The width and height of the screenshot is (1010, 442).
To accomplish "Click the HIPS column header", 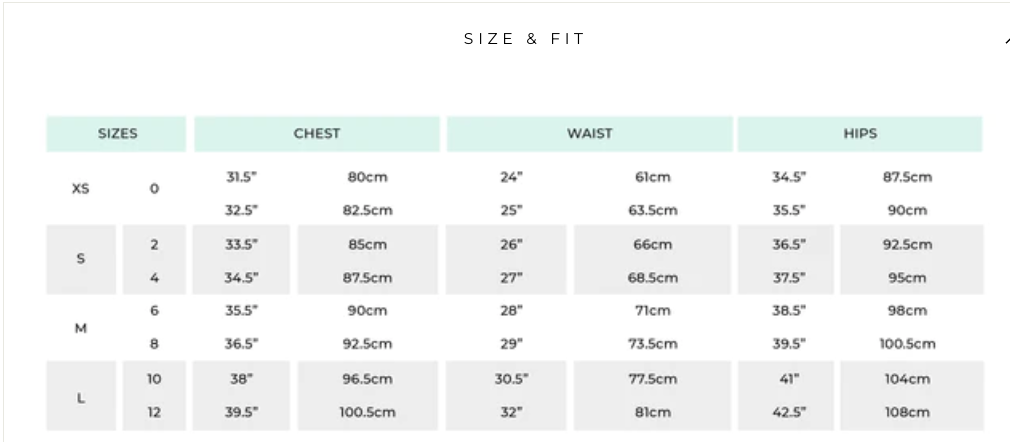I will pyautogui.click(x=860, y=133).
